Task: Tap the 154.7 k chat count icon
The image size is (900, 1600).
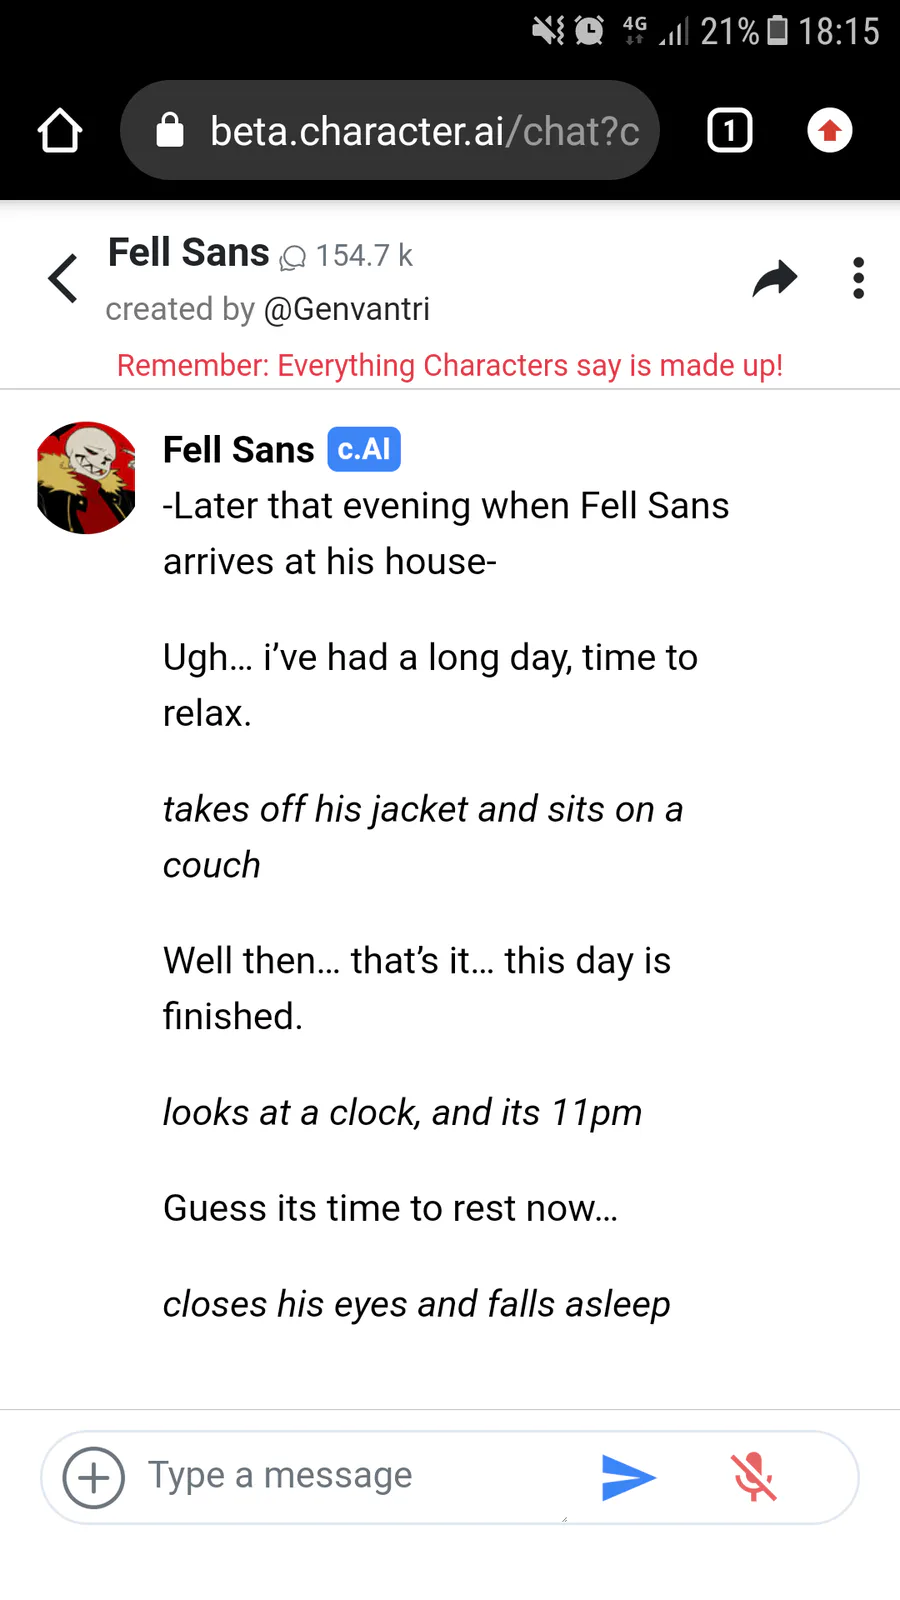Action: pyautogui.click(x=293, y=258)
